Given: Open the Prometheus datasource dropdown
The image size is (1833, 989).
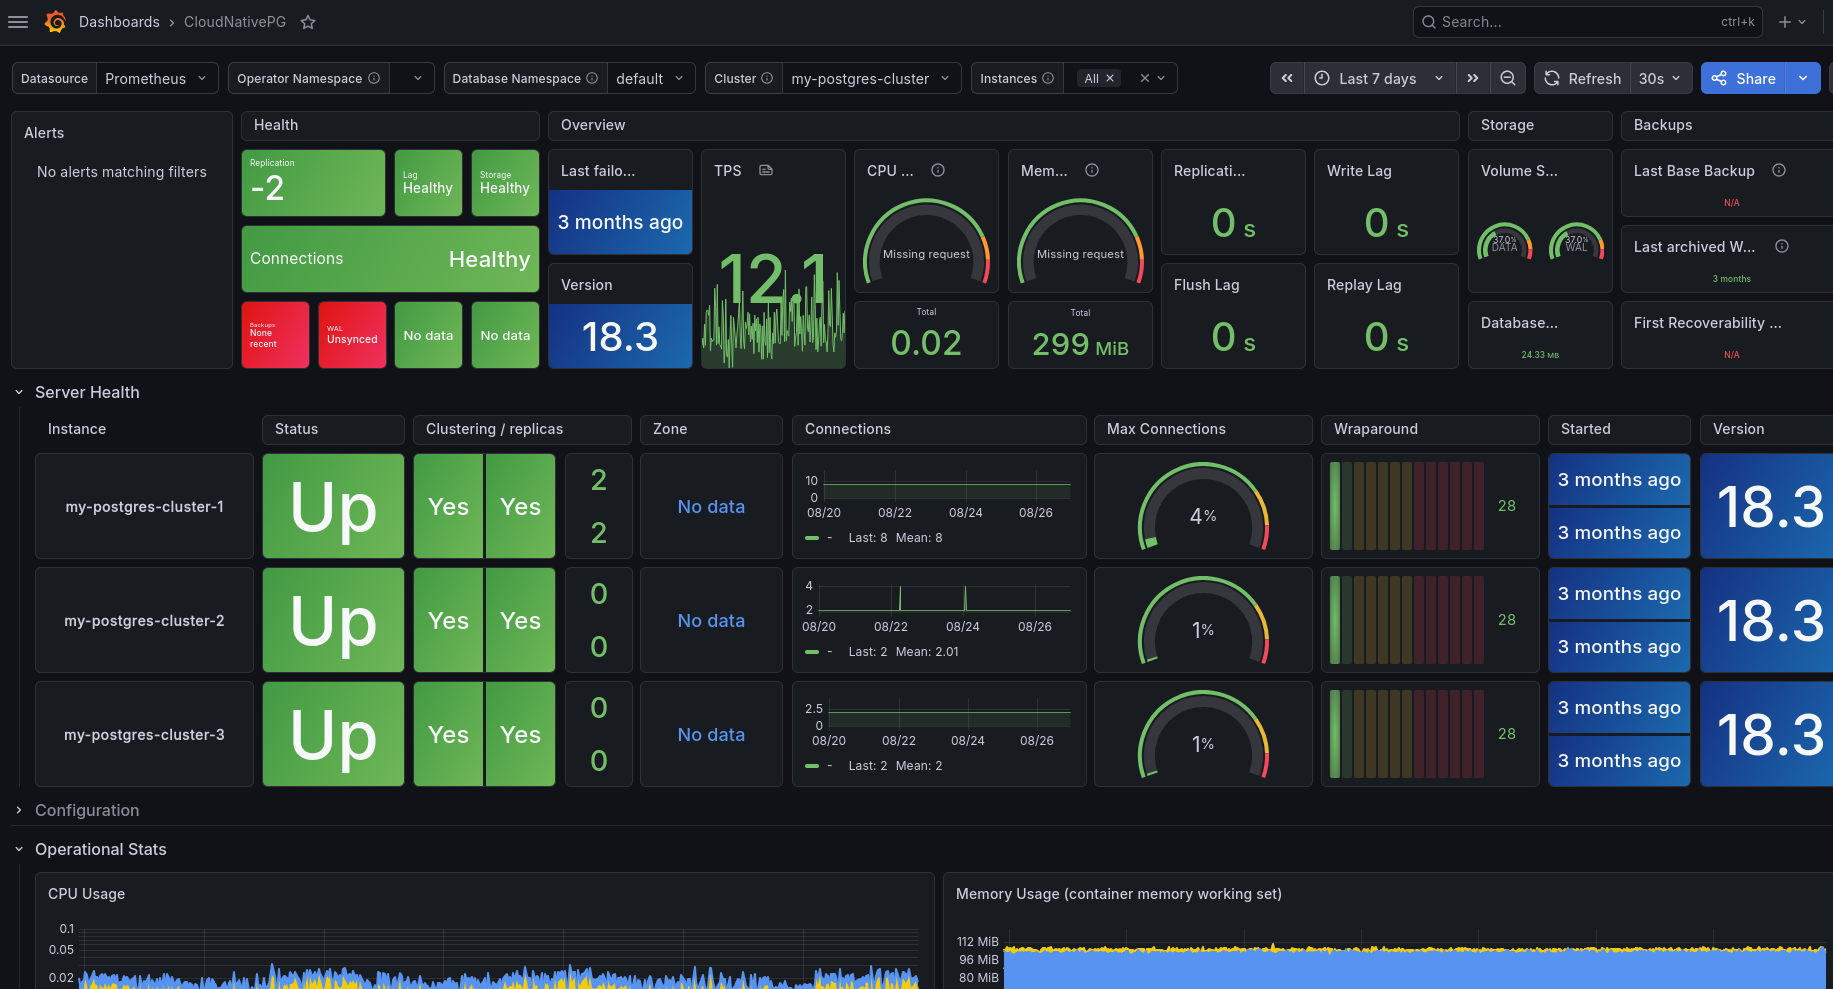Looking at the screenshot, I should (157, 78).
